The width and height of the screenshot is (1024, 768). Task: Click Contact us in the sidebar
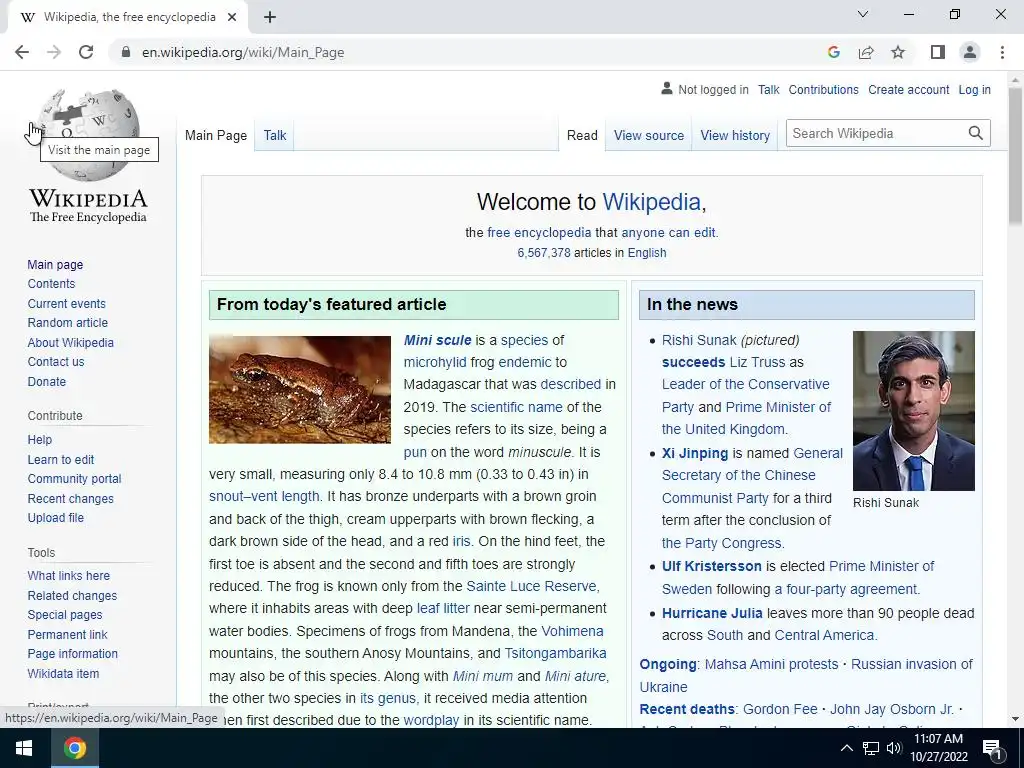click(56, 361)
